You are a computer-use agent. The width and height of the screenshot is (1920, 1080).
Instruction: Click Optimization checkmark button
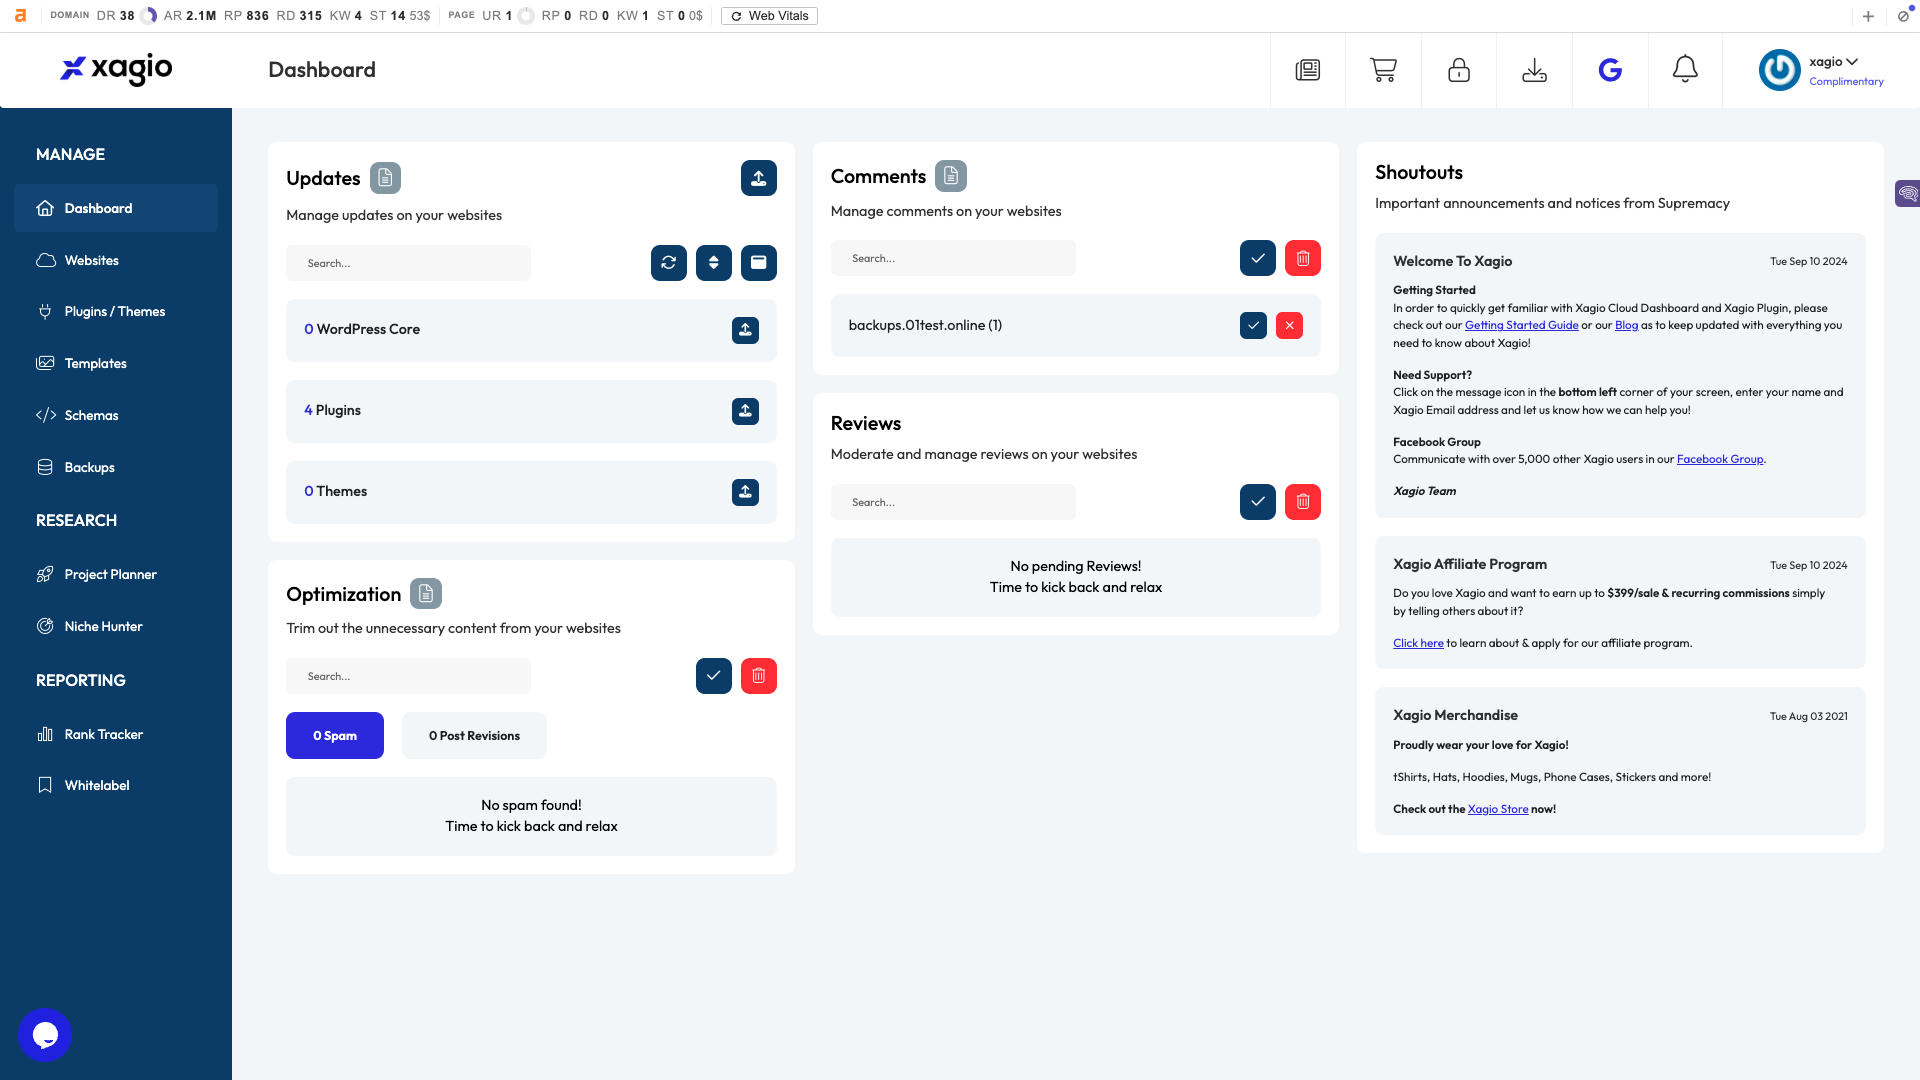[714, 676]
